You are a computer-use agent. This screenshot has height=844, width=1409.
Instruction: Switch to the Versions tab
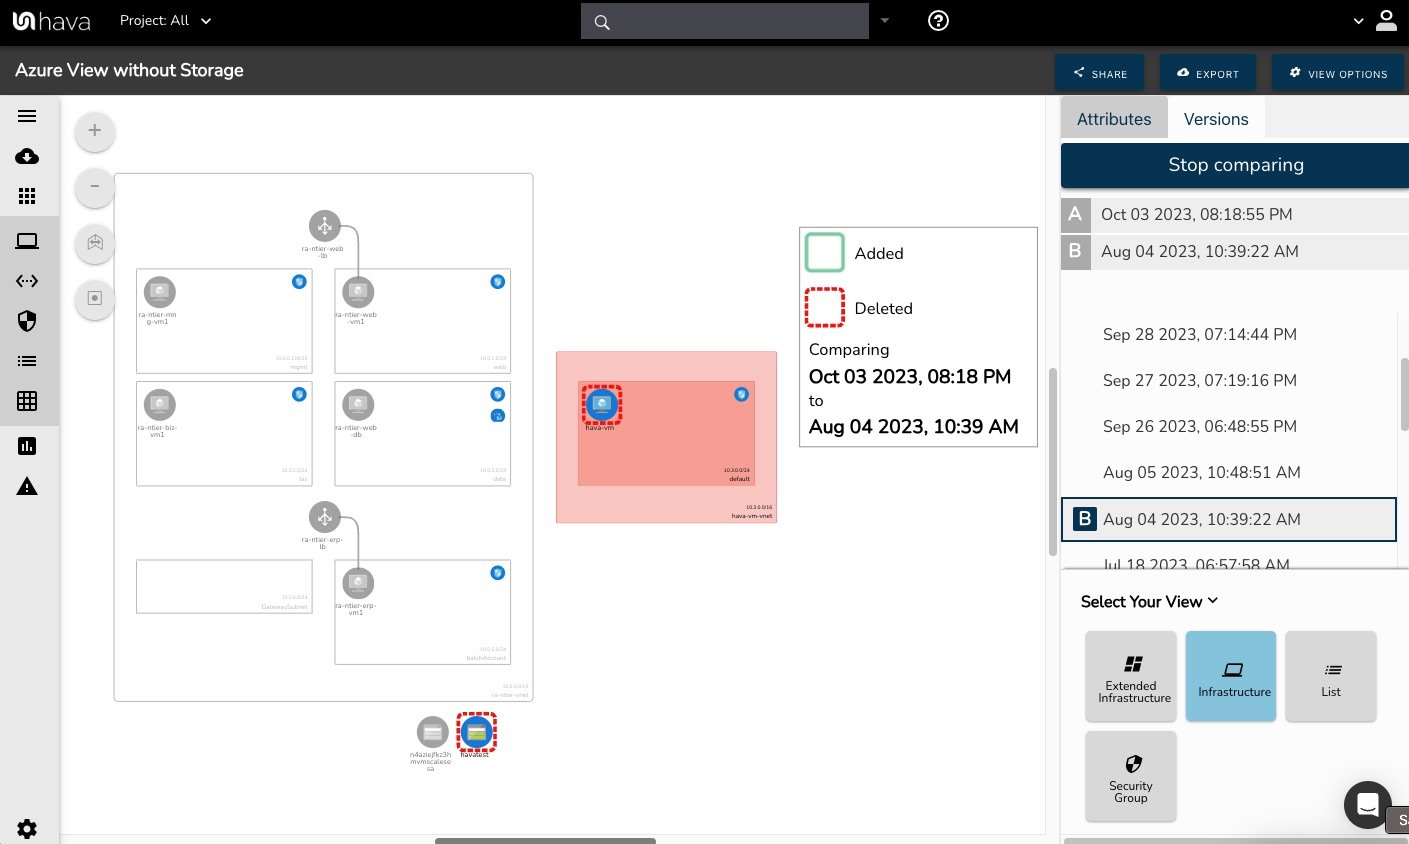1215,119
